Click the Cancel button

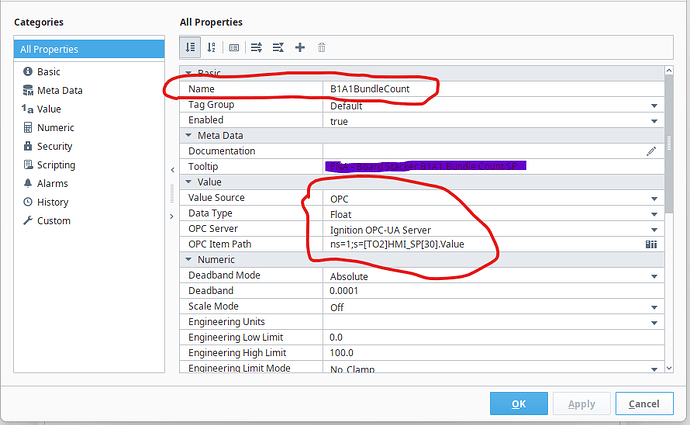[x=644, y=403]
